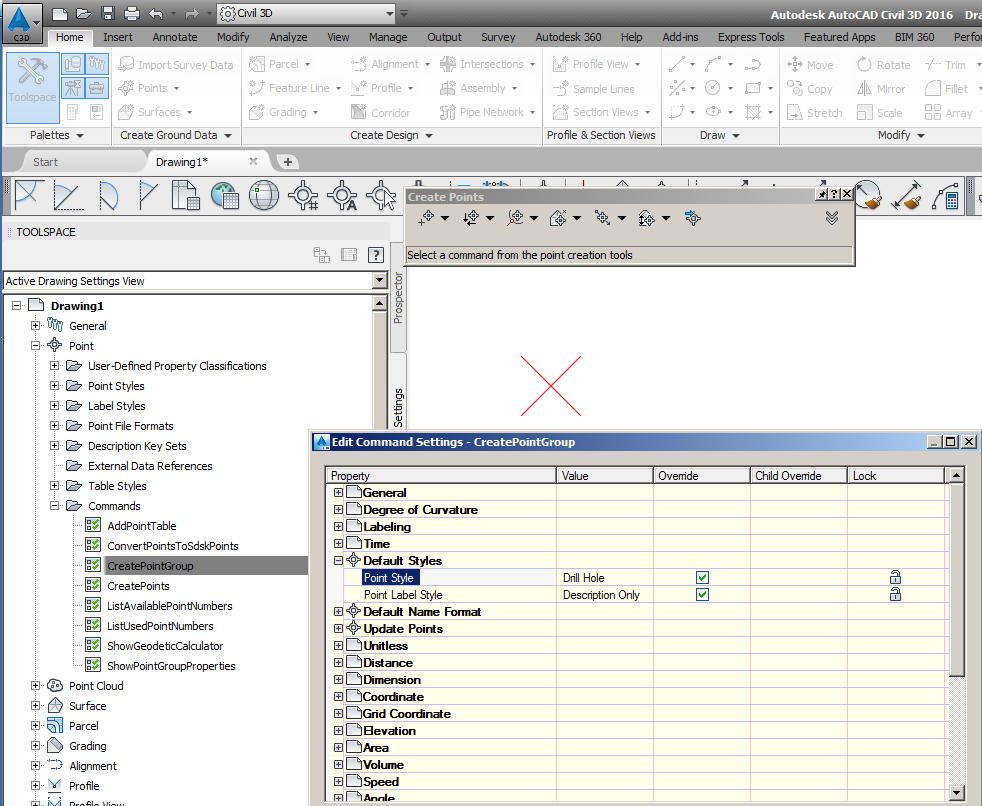
Task: Add a new drawing tab with plus button
Action: point(287,162)
